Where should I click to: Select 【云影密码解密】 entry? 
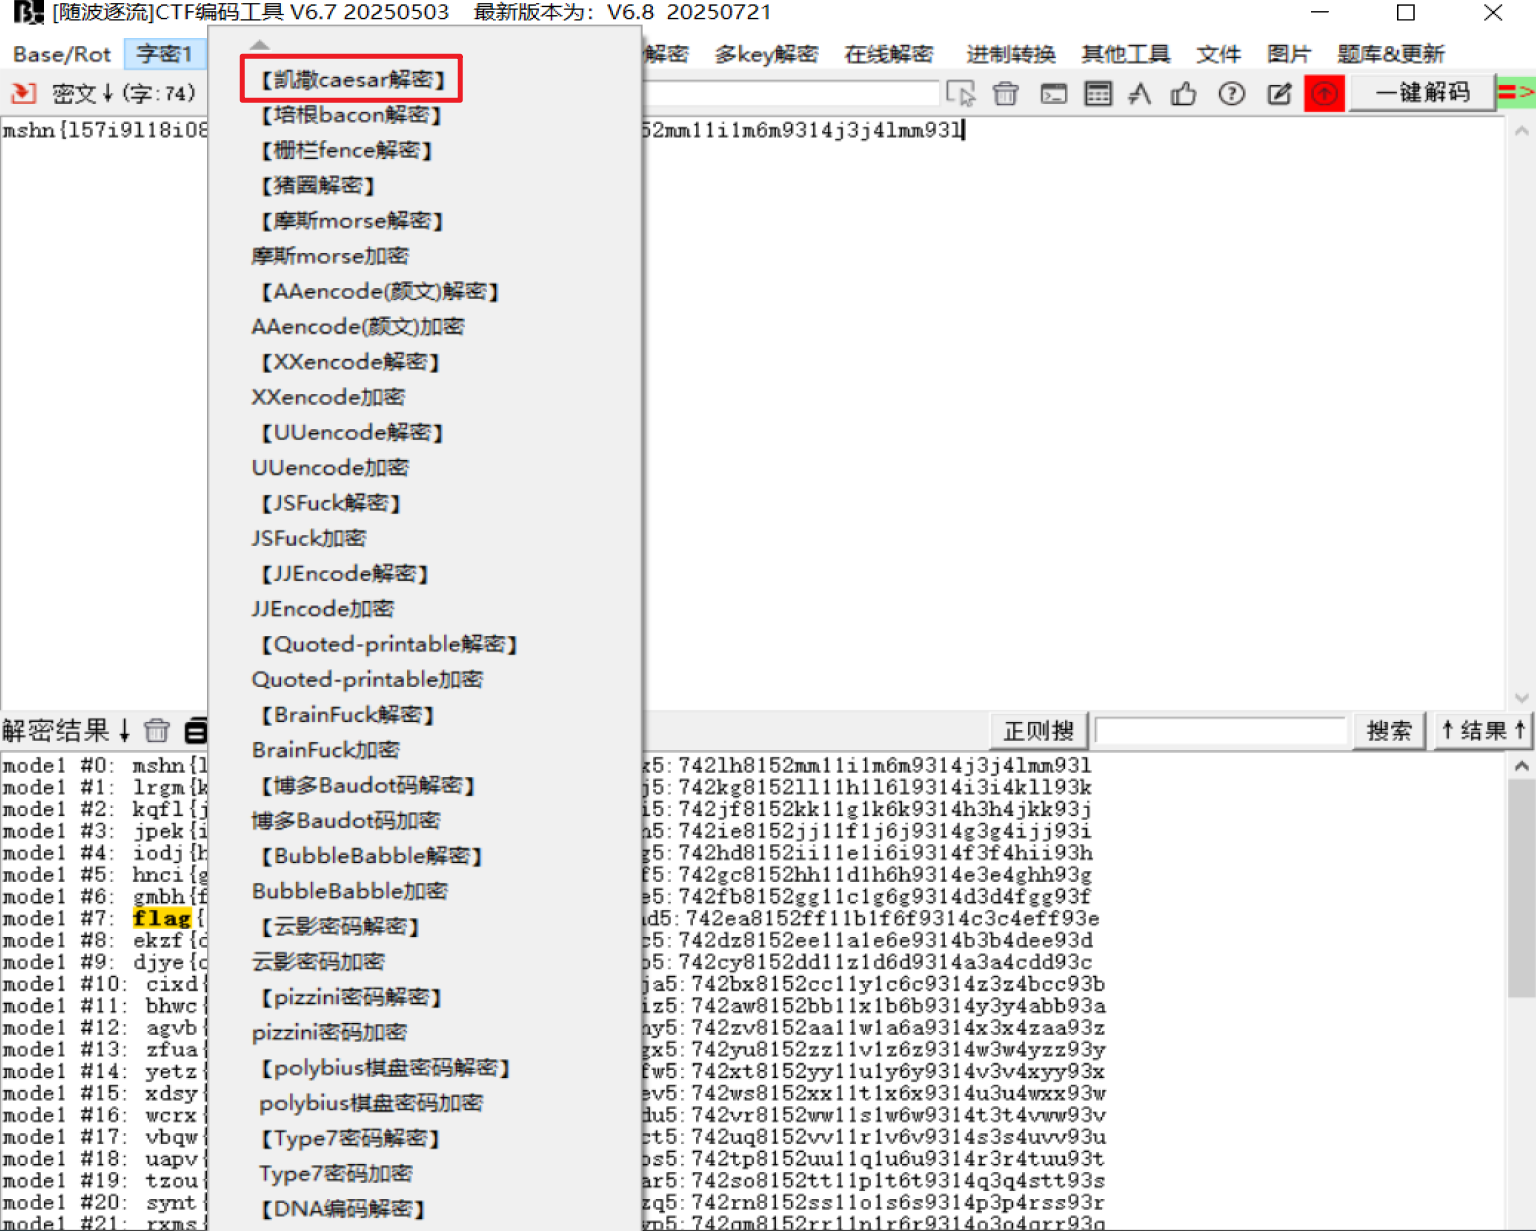[340, 926]
